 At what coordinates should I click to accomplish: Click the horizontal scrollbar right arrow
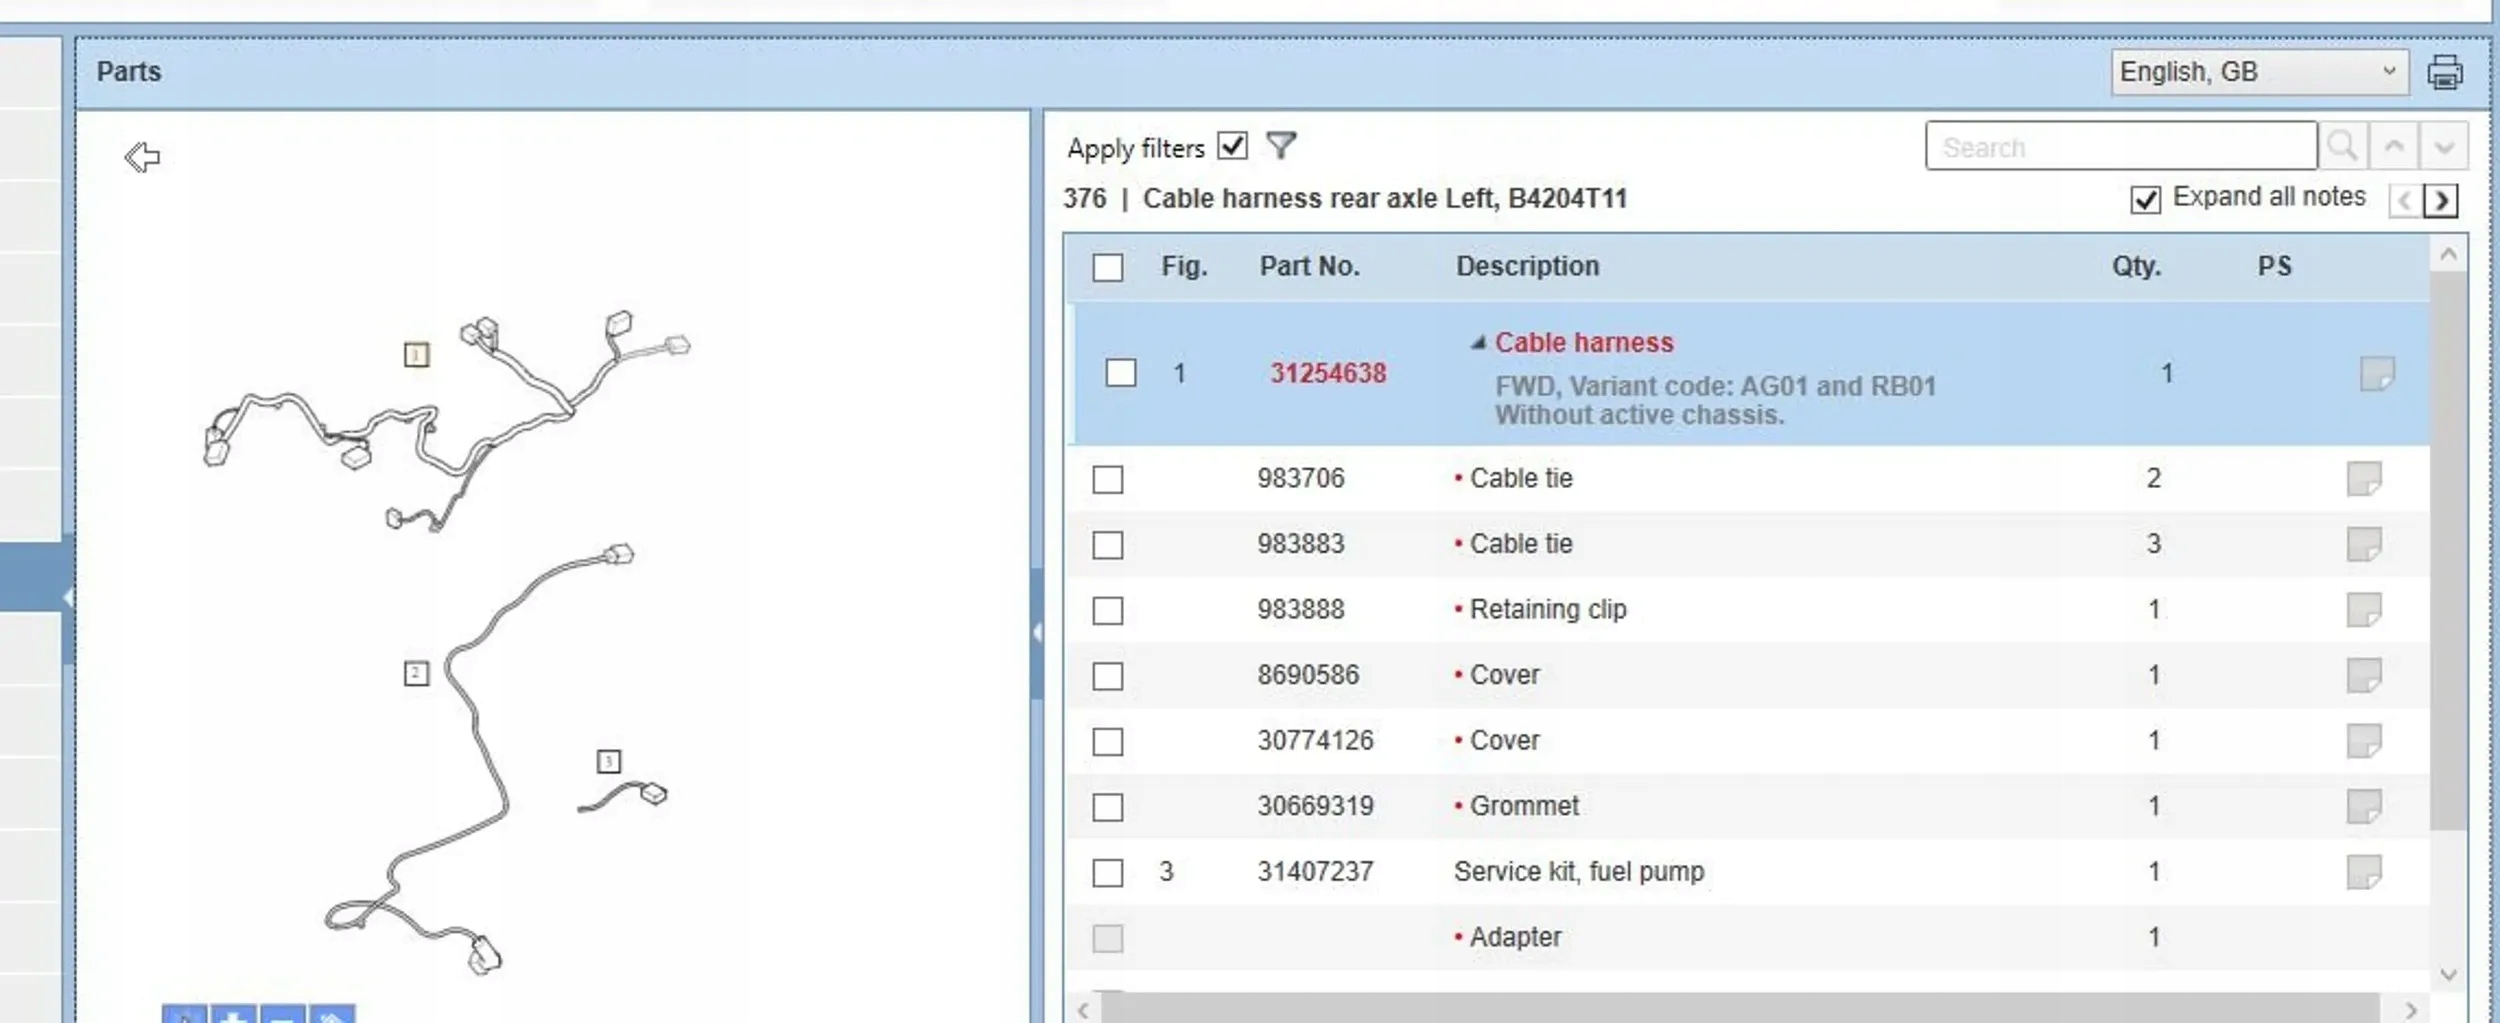(x=2411, y=1010)
